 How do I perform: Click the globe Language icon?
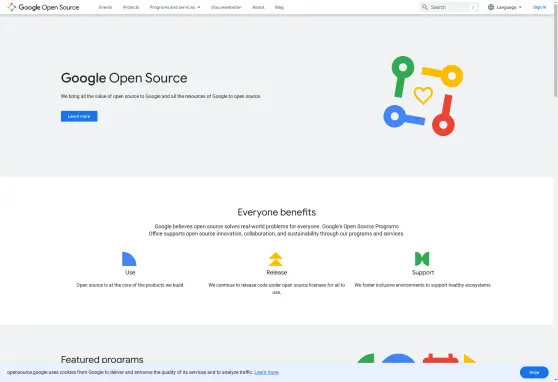click(491, 7)
